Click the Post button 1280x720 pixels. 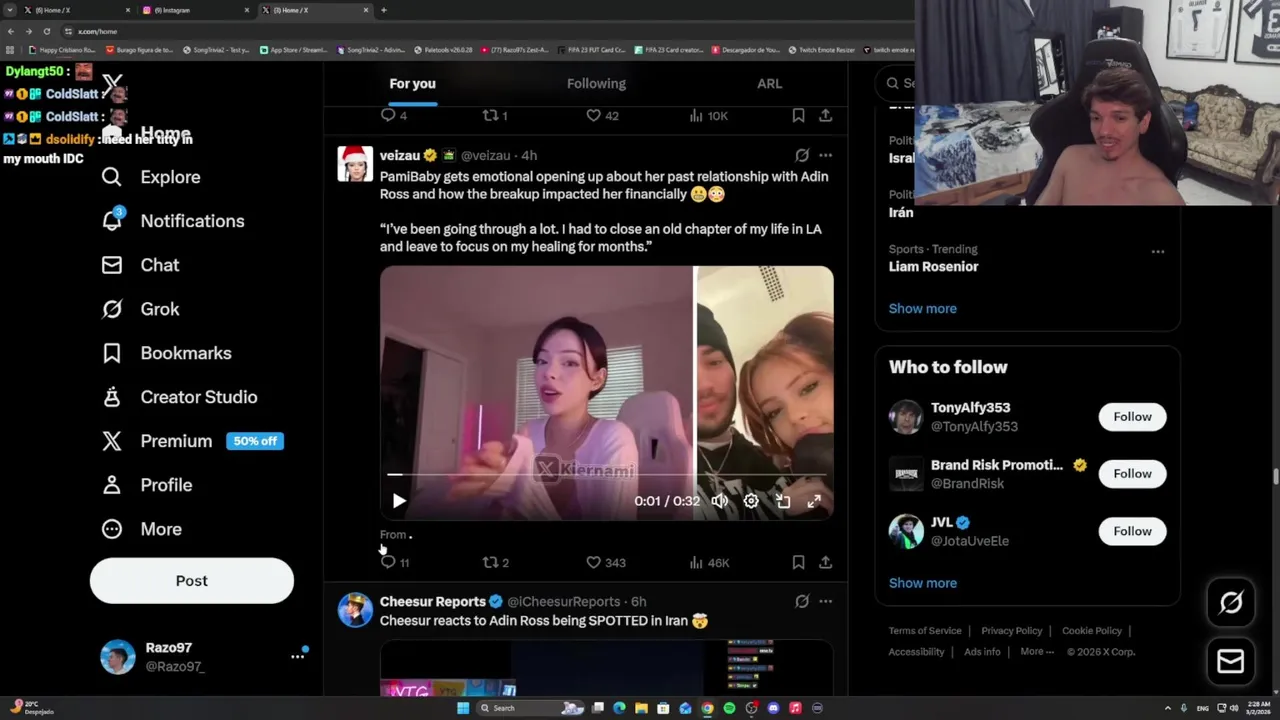click(x=191, y=580)
